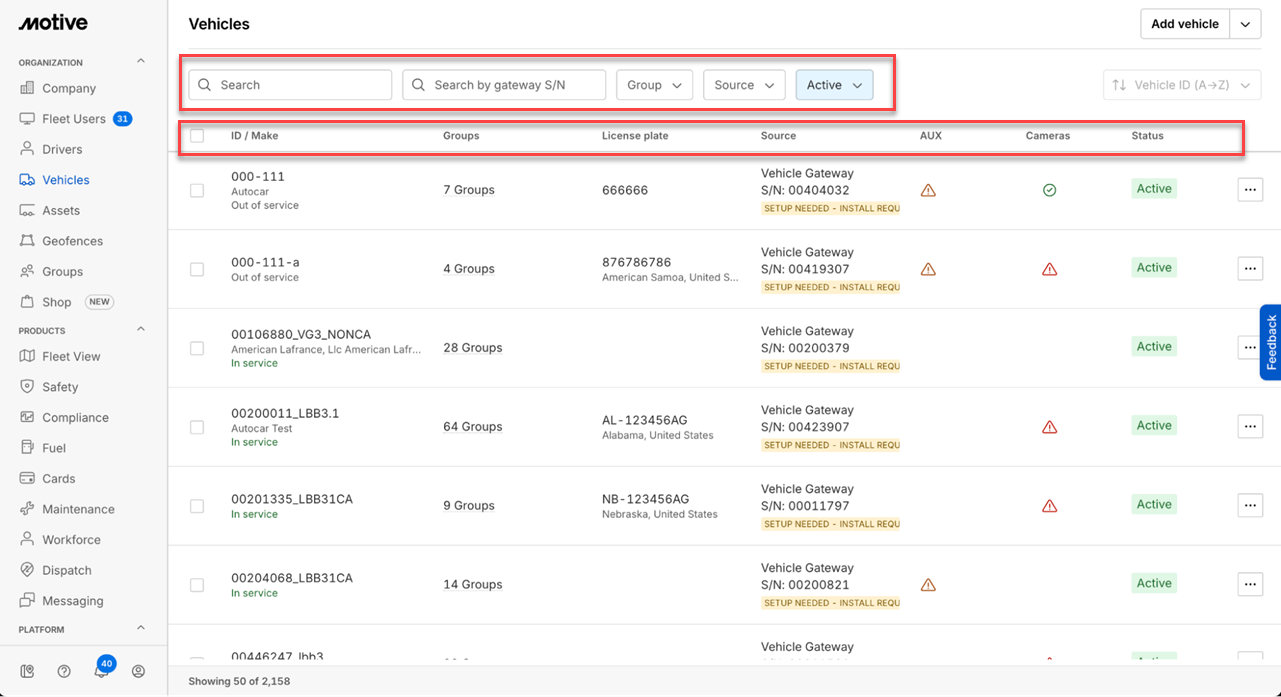Open Fleet View via its map icon

pyautogui.click(x=27, y=356)
